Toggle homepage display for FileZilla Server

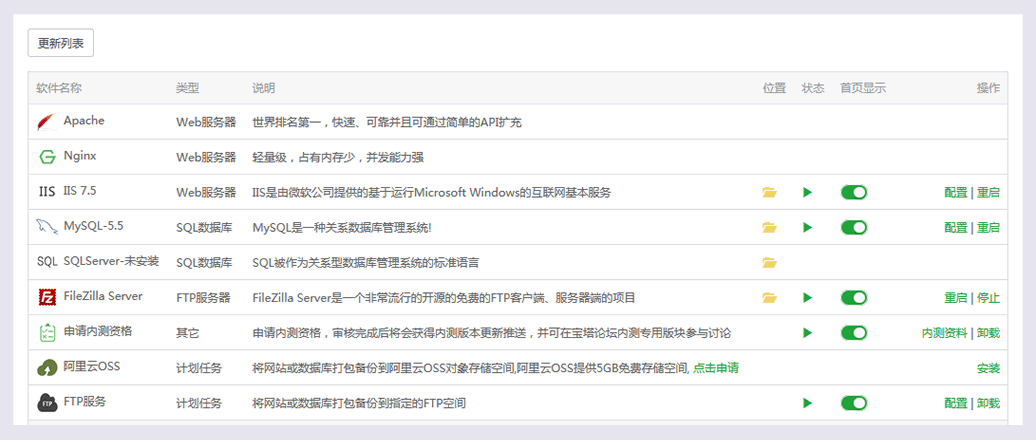854,297
